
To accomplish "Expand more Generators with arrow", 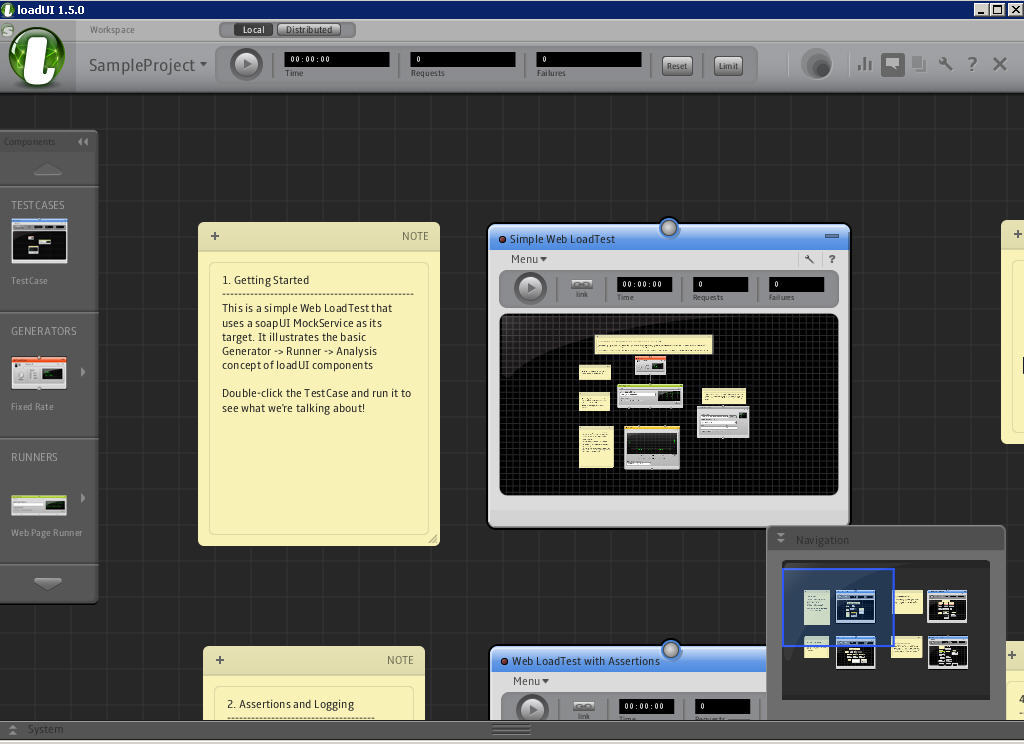I will [83, 372].
